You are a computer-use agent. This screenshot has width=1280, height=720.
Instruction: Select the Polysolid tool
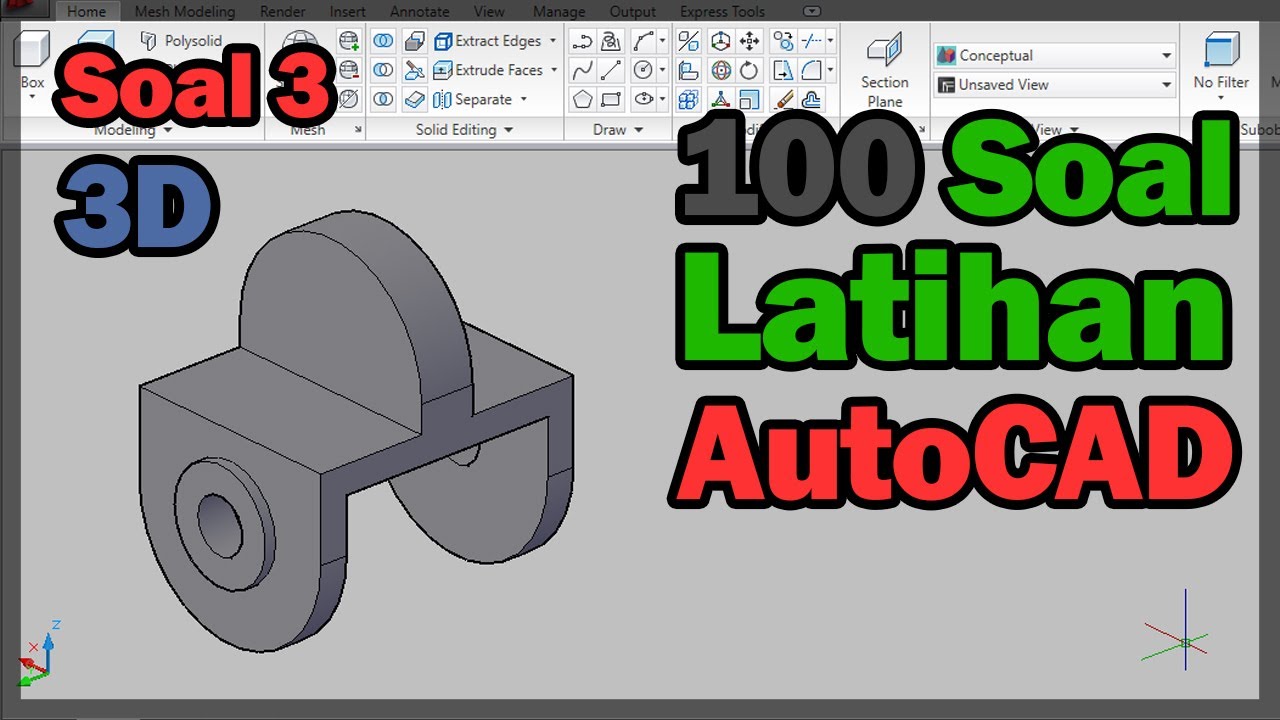[182, 41]
